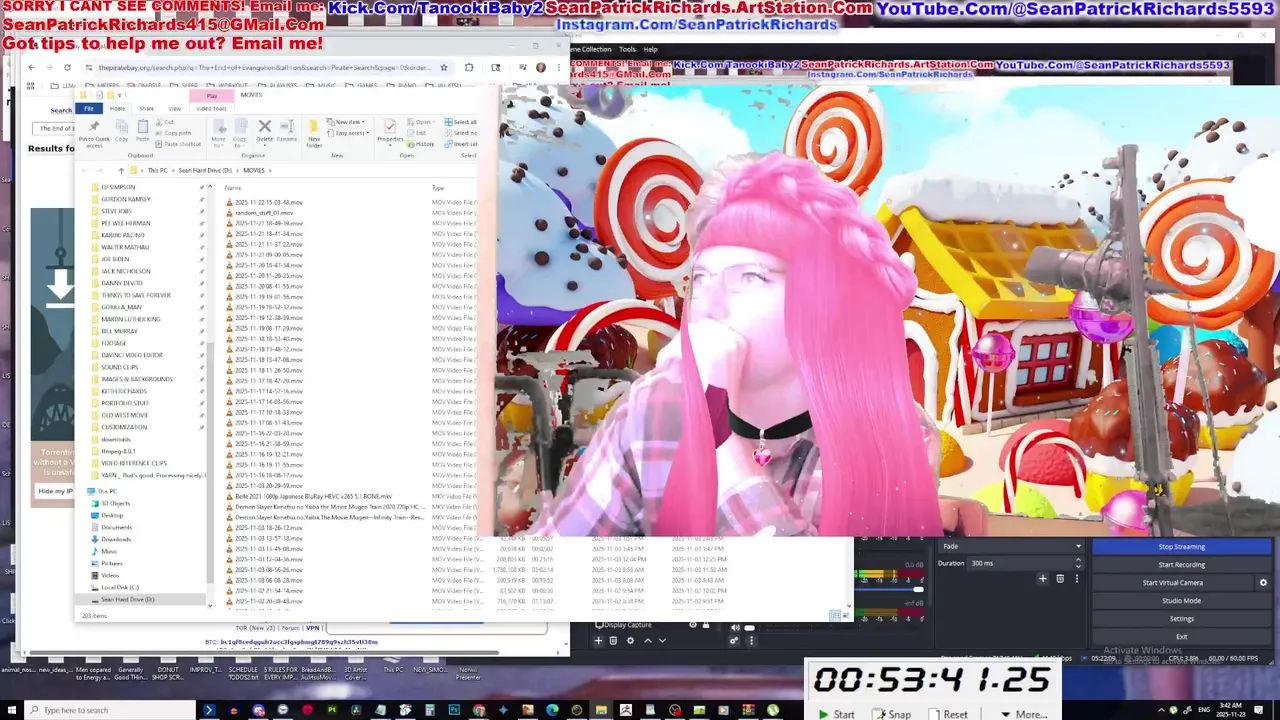The width and height of the screenshot is (1280, 720).
Task: Open Properties in Explorer ribbon
Action: [x=390, y=131]
